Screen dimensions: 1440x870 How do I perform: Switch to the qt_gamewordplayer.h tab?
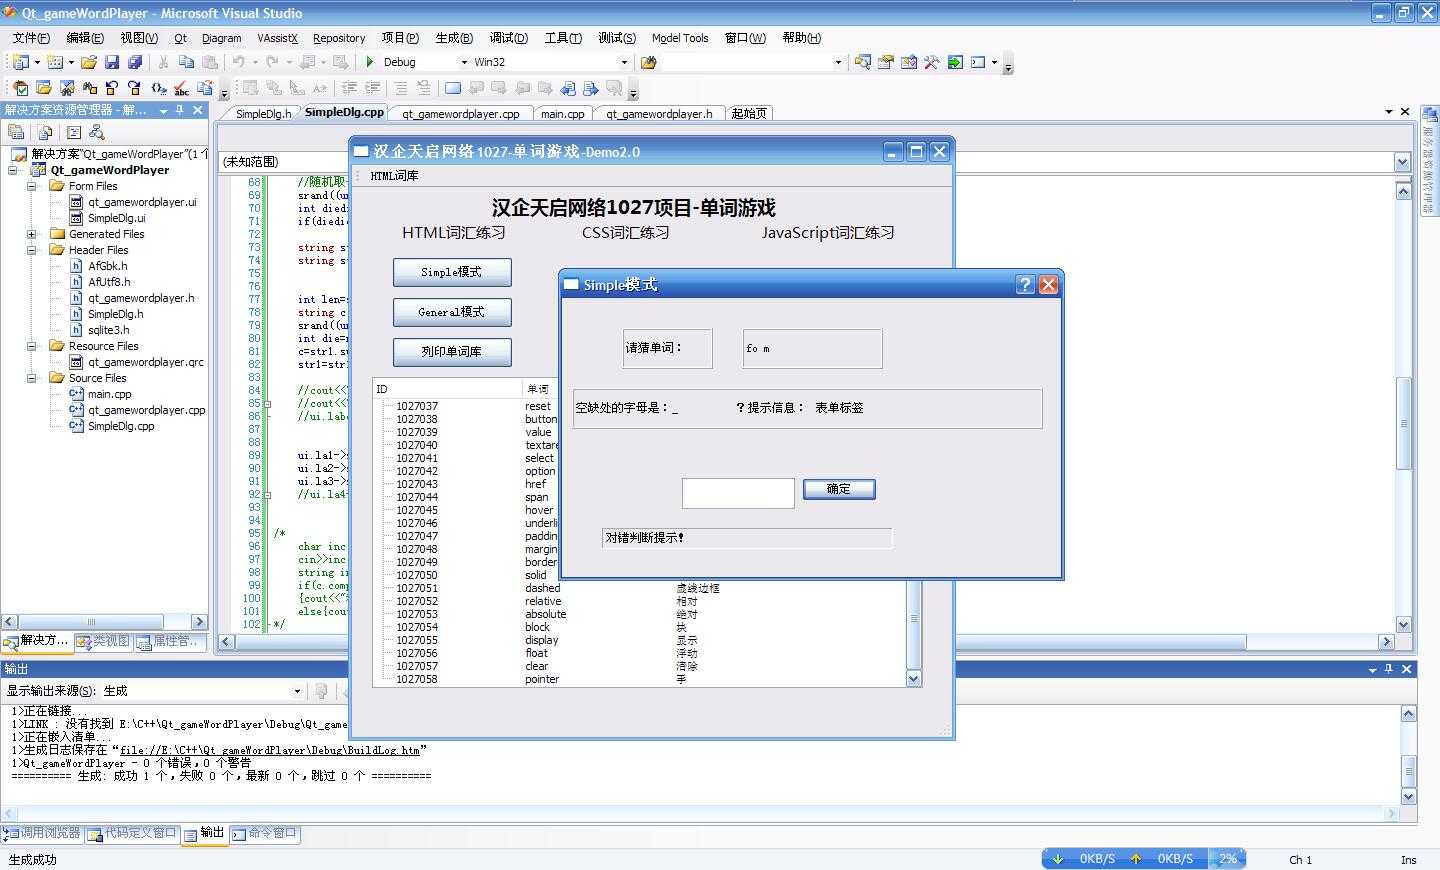tap(659, 114)
